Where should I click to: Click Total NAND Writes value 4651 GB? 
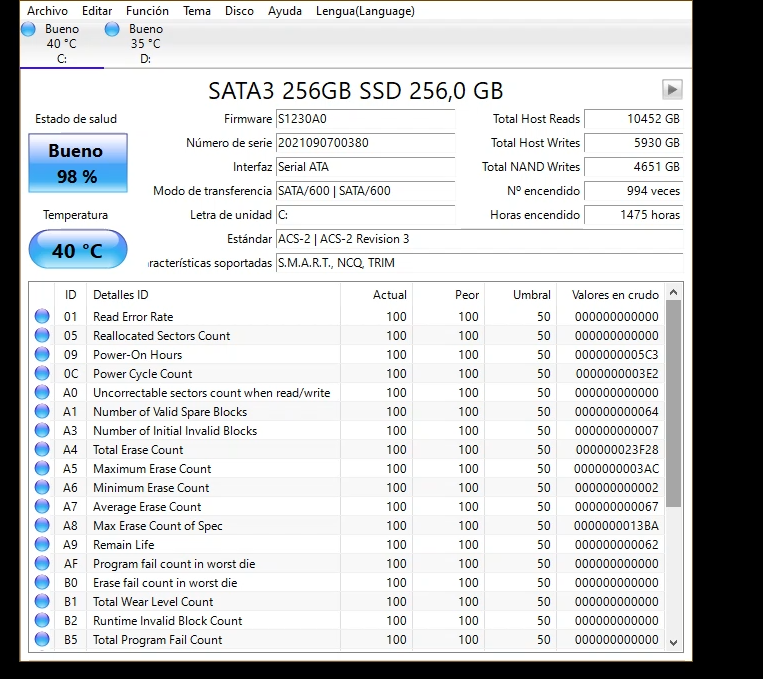pyautogui.click(x=634, y=167)
